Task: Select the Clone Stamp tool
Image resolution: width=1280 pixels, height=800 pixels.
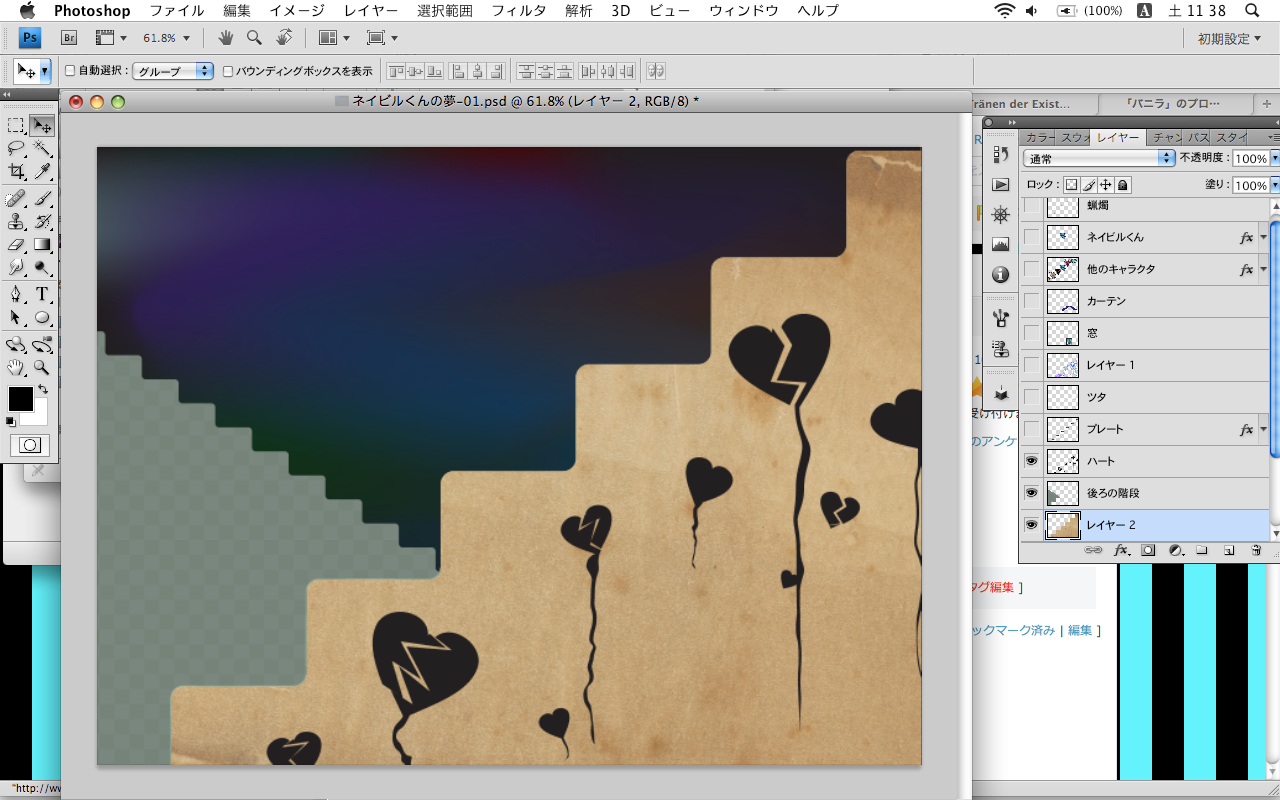Action: 16,221
